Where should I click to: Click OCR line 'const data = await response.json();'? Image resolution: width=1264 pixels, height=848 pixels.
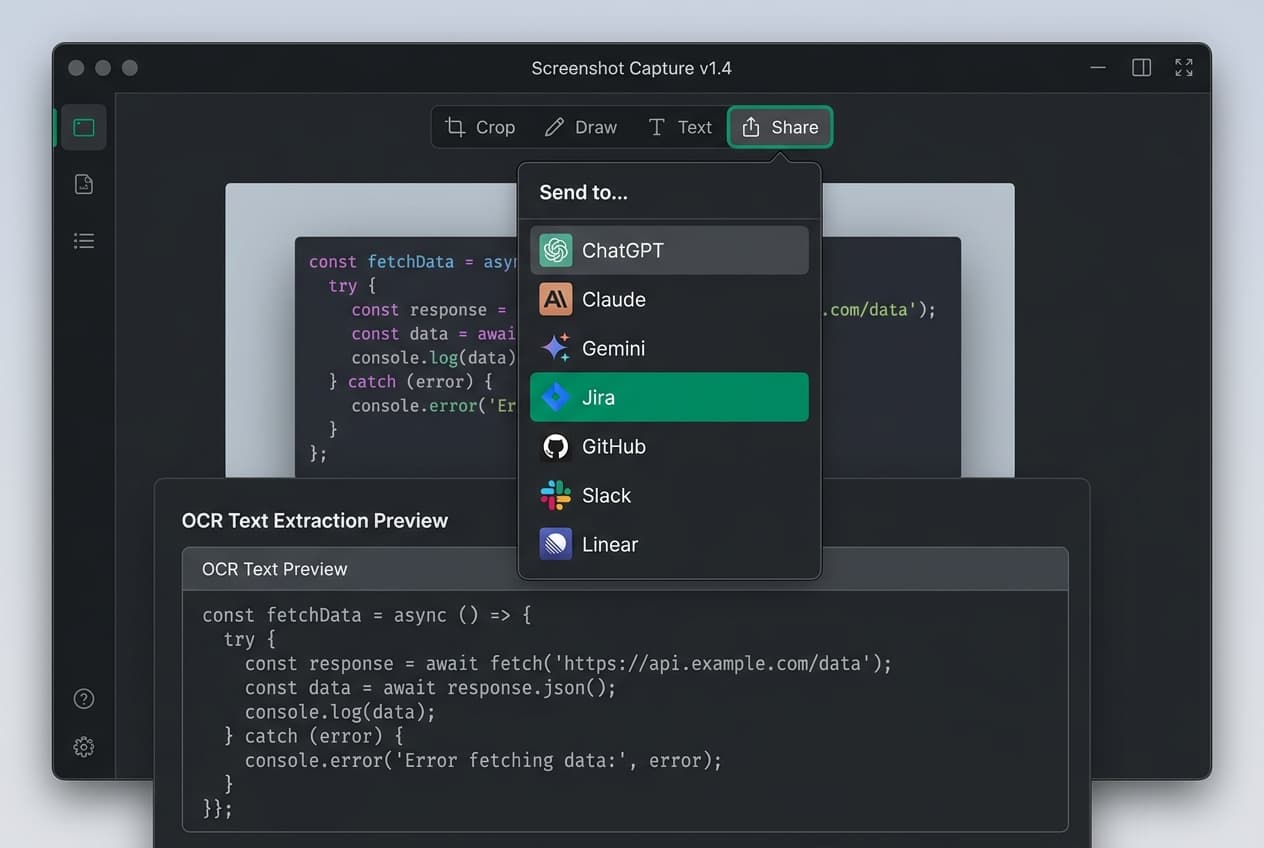[x=431, y=688]
